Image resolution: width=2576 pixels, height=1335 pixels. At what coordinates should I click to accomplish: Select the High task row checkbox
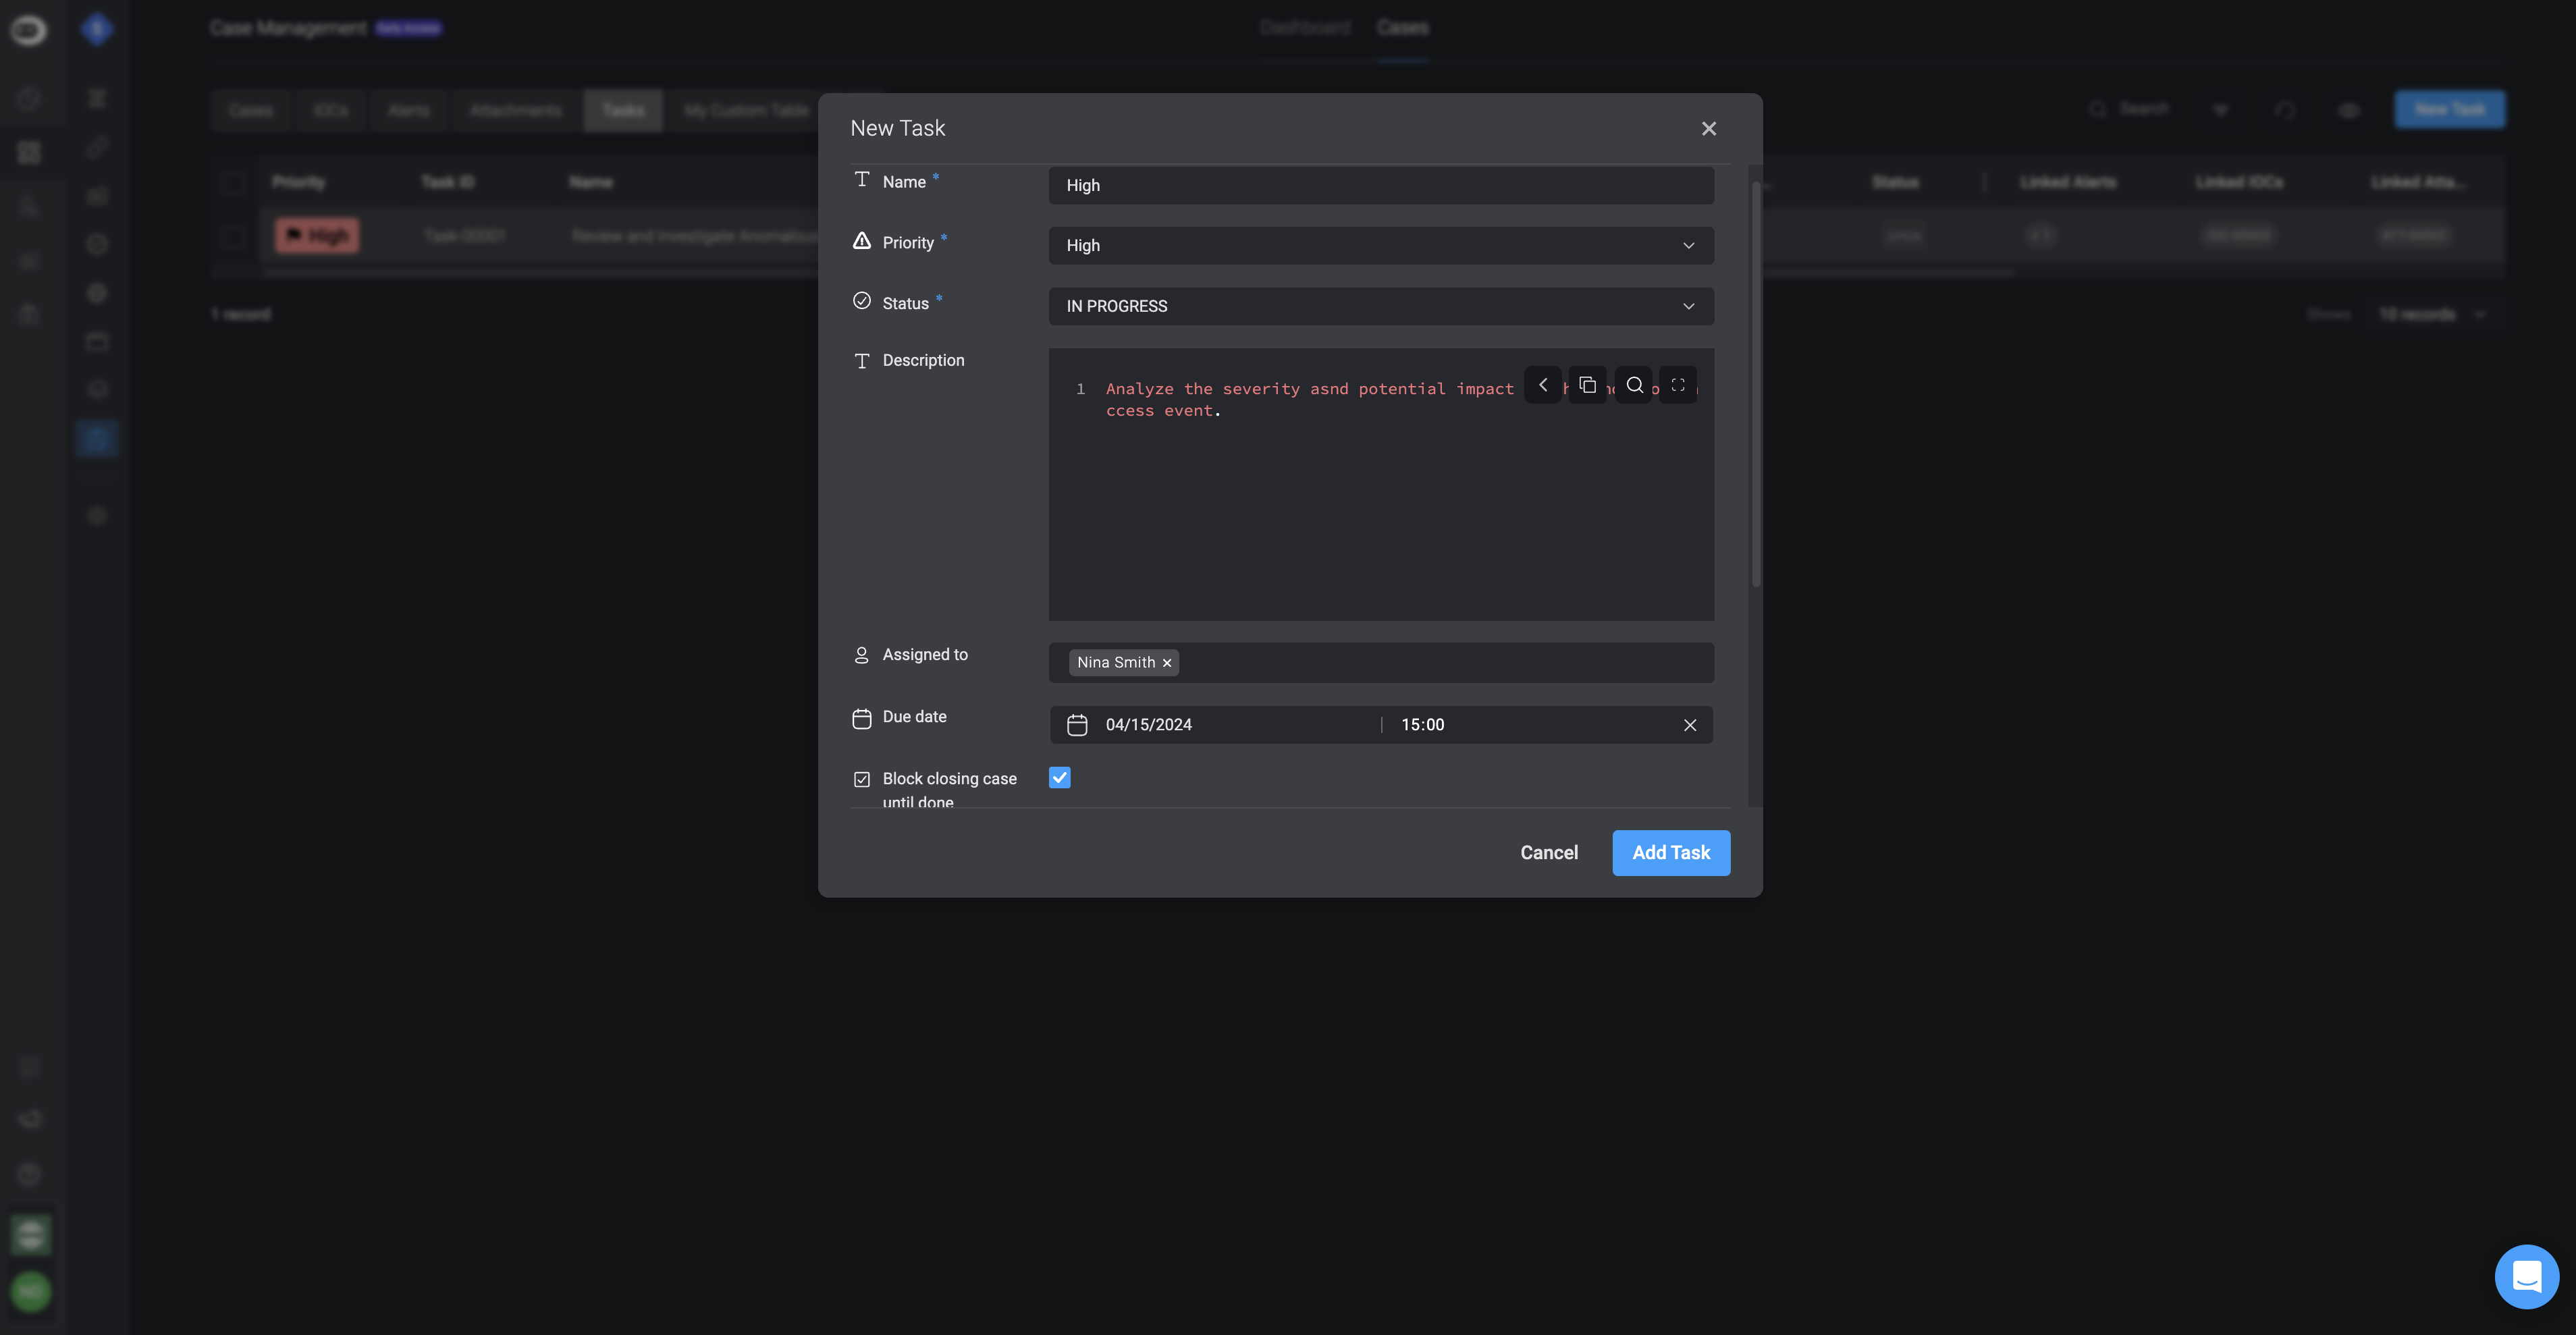click(x=233, y=236)
